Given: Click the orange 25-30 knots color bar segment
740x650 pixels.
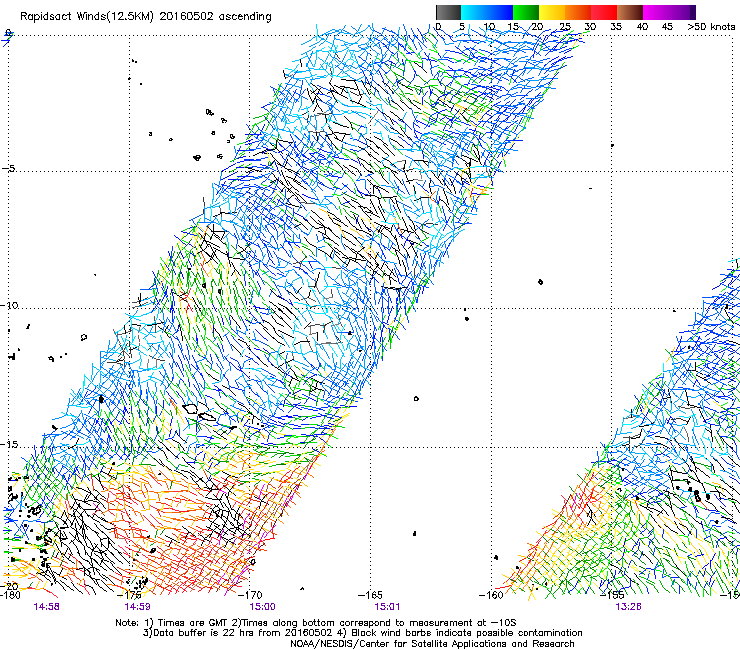Looking at the screenshot, I should (x=578, y=12).
